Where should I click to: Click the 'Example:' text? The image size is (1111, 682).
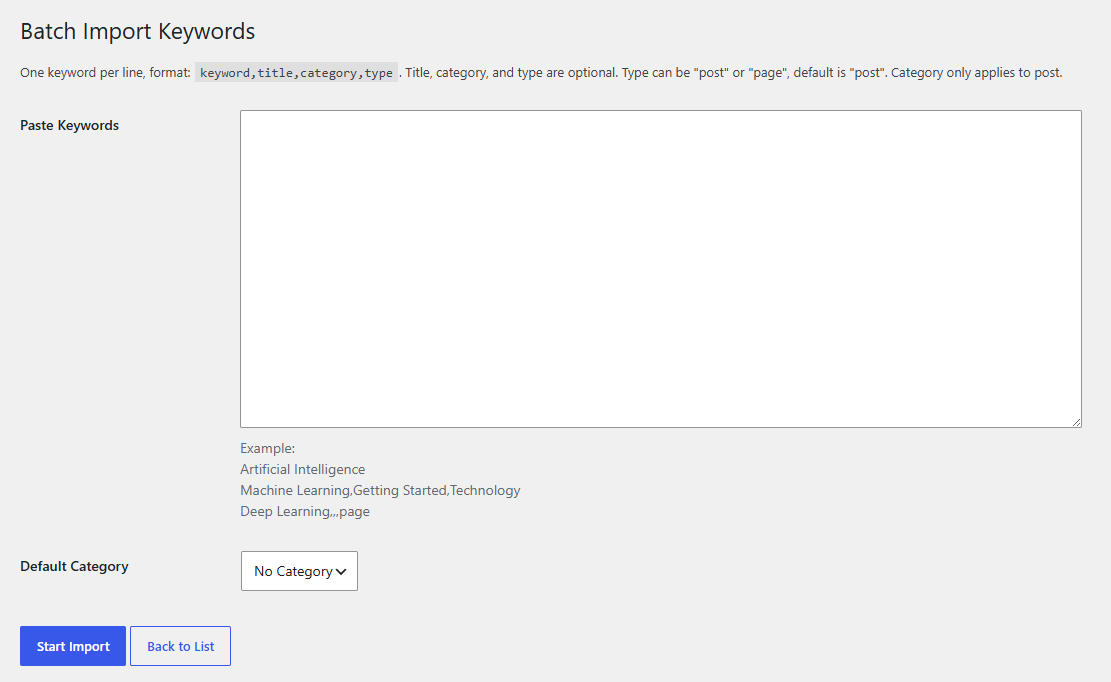tap(268, 448)
